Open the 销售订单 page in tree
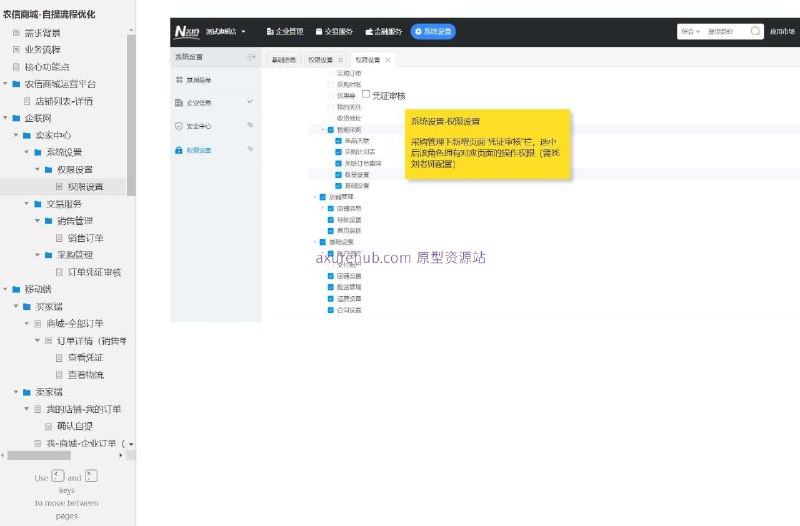The height and width of the screenshot is (526, 800). coord(86,238)
